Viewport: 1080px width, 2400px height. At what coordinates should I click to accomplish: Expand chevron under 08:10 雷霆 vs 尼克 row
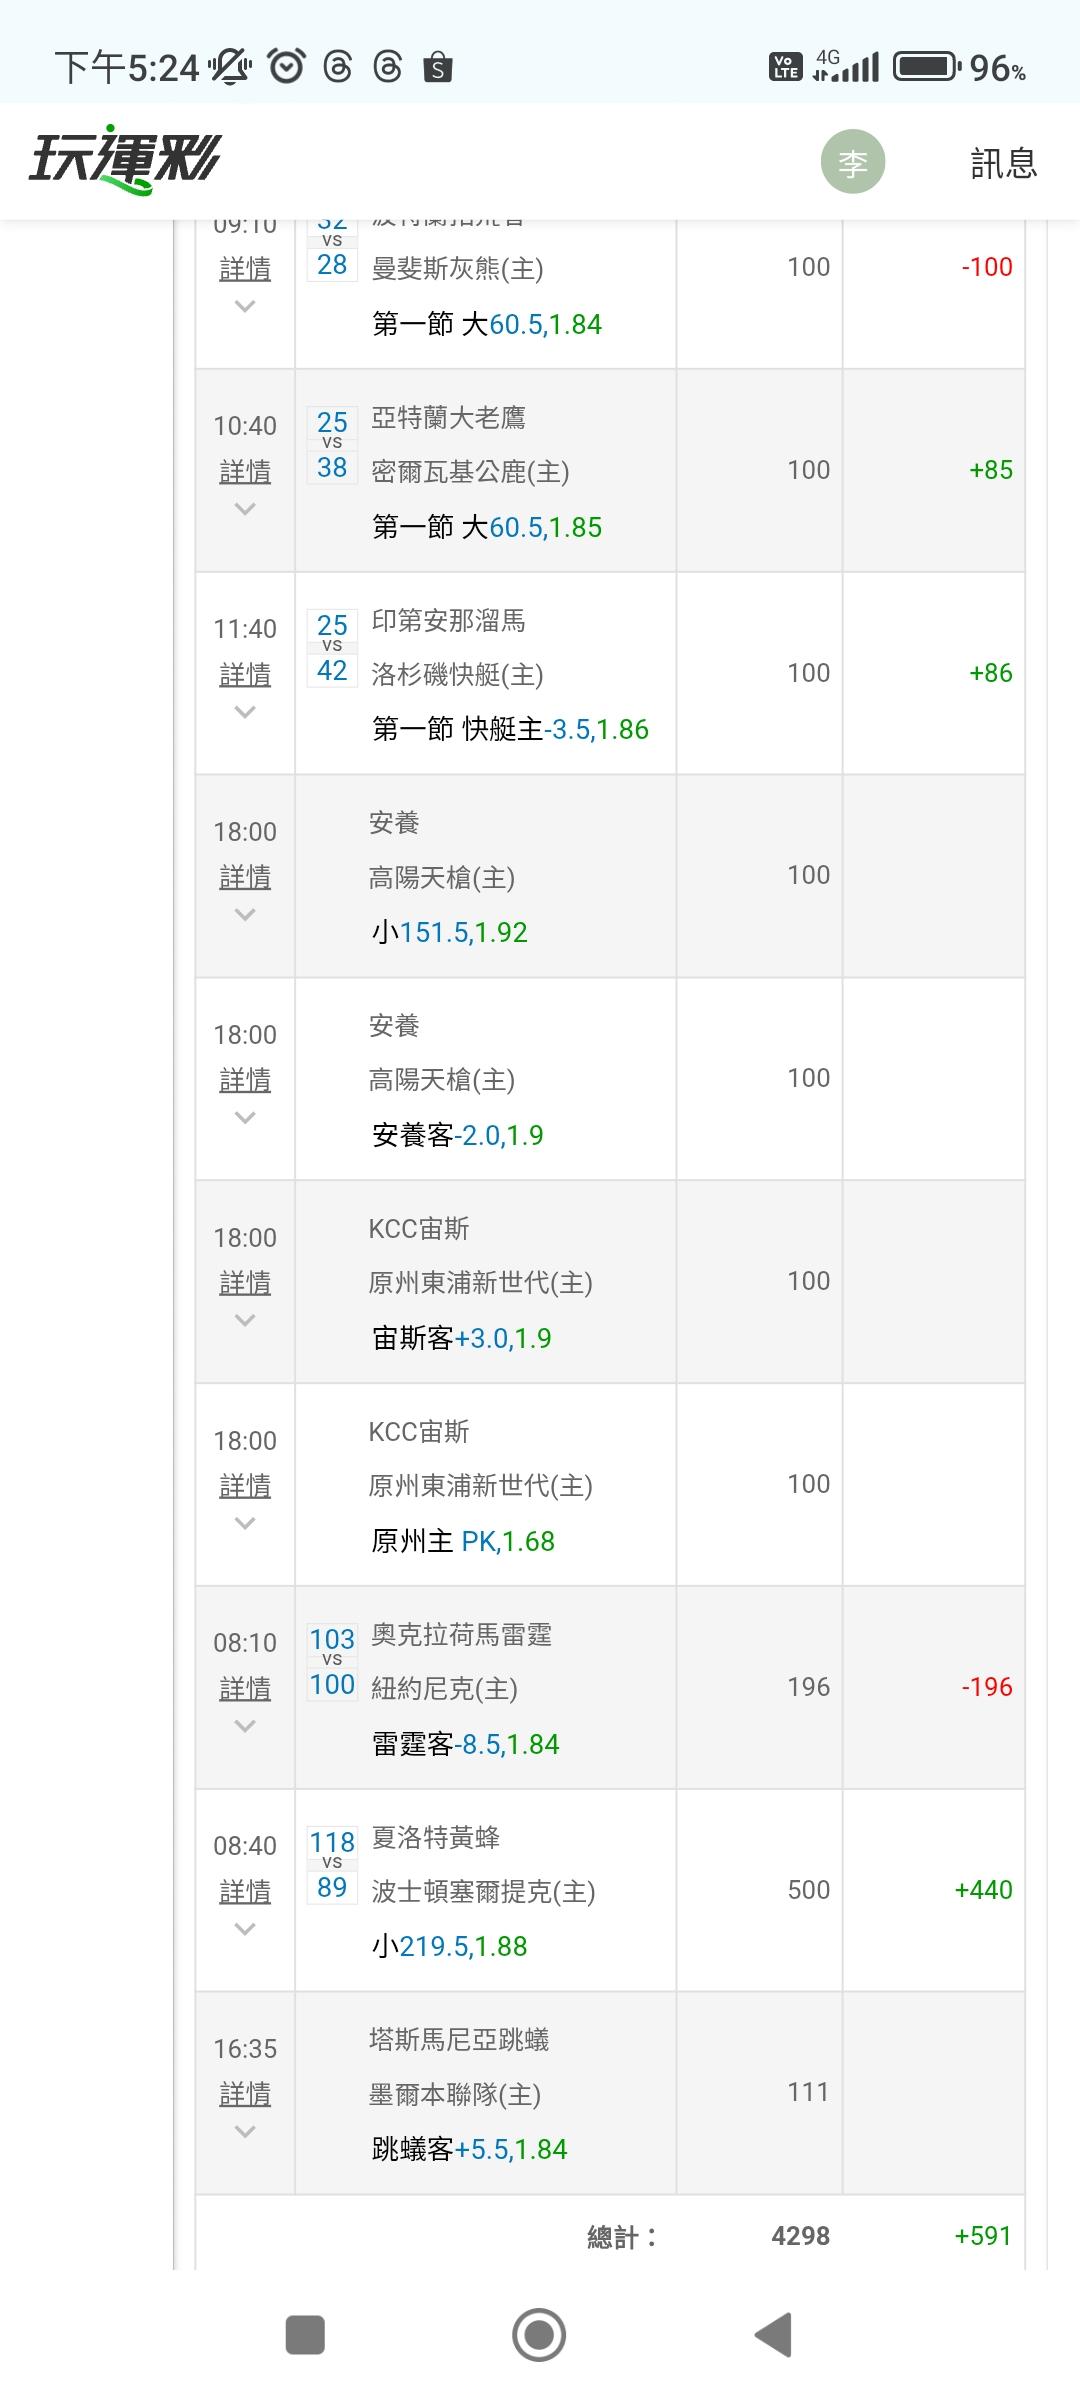pyautogui.click(x=245, y=1726)
